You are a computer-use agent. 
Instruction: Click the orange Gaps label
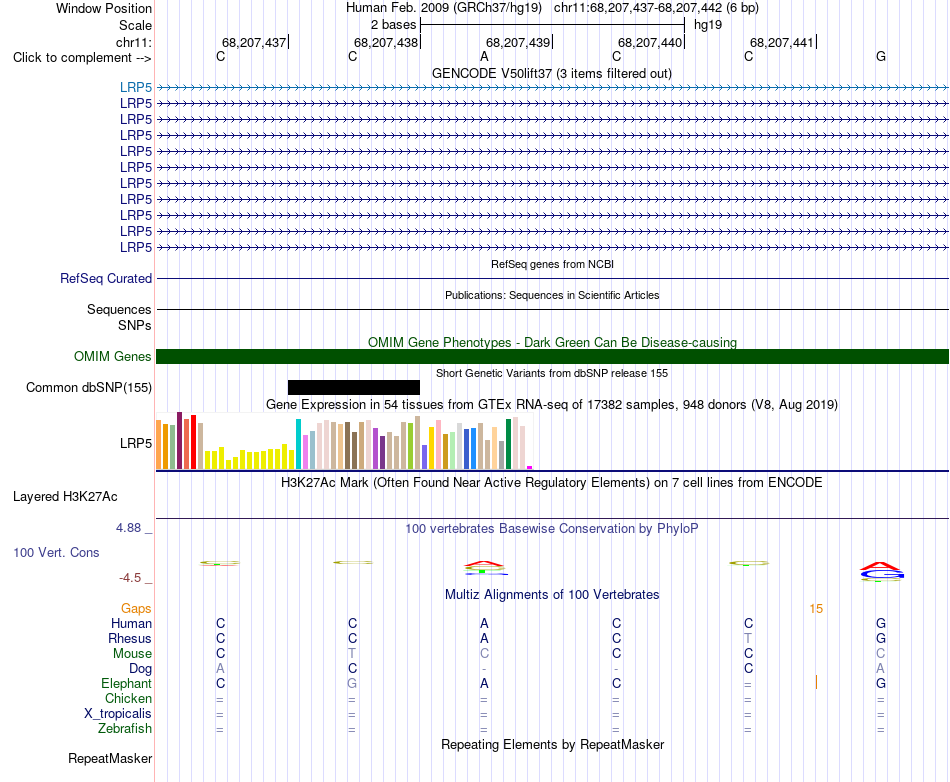(136, 609)
